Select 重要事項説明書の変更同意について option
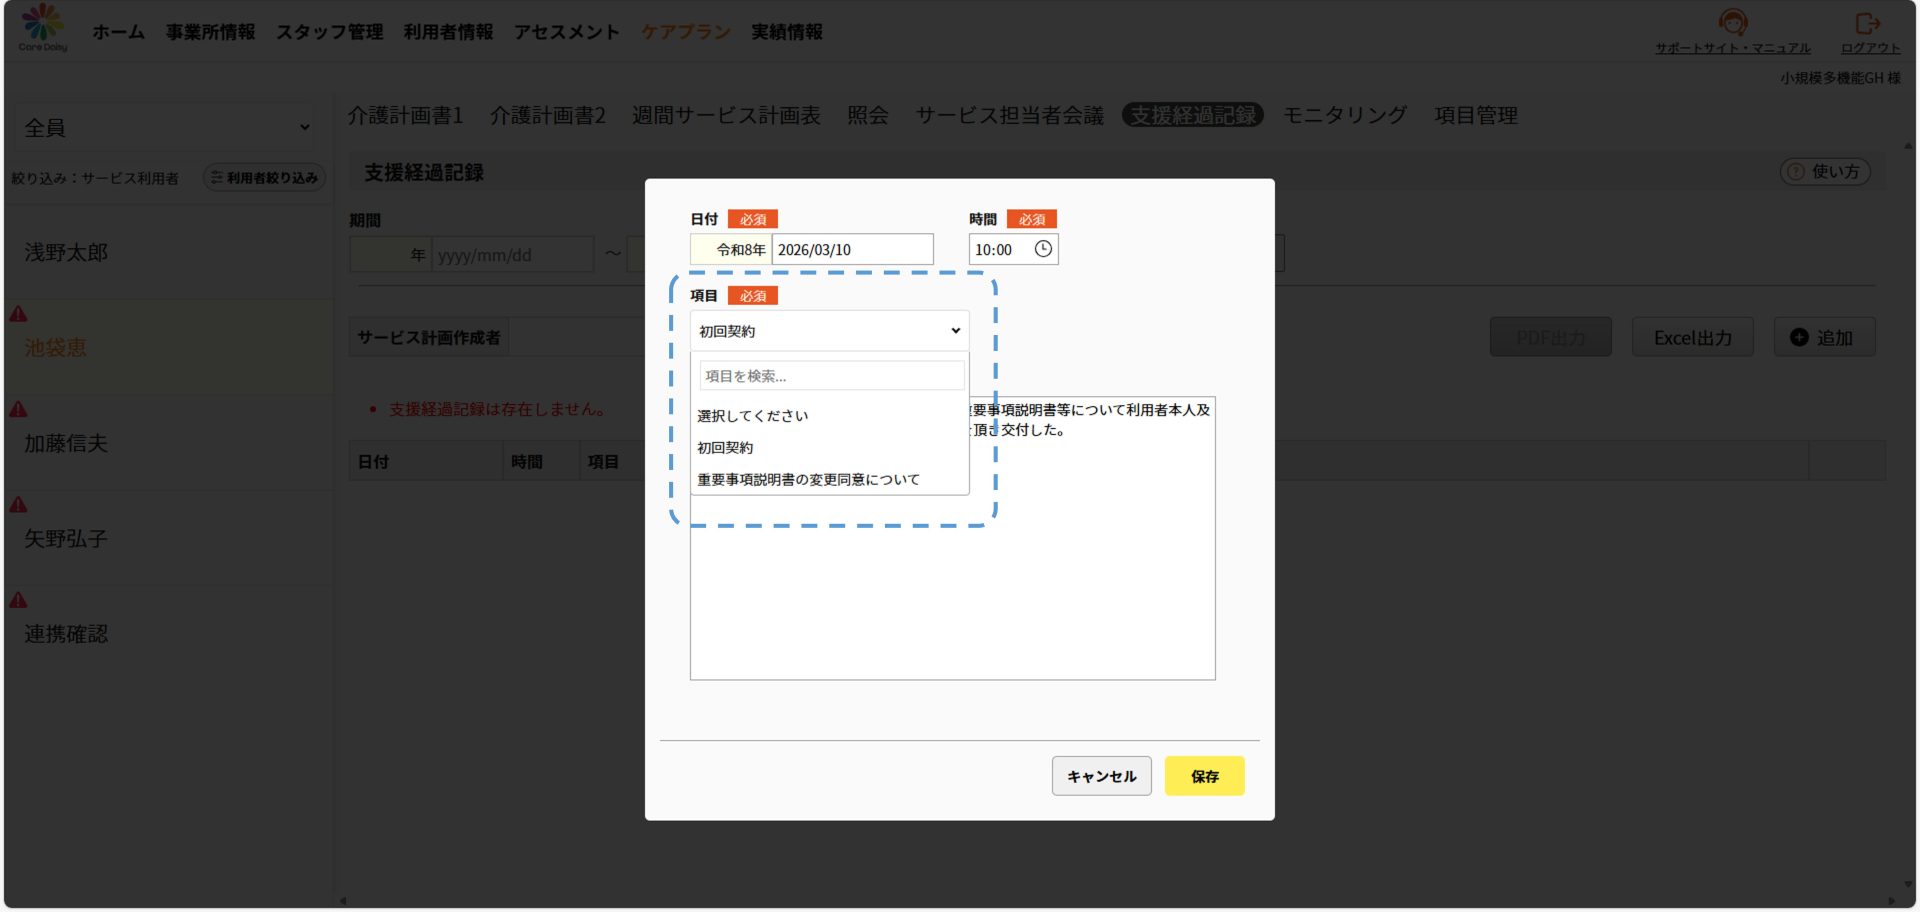Image resolution: width=1920 pixels, height=912 pixels. pyautogui.click(x=808, y=480)
